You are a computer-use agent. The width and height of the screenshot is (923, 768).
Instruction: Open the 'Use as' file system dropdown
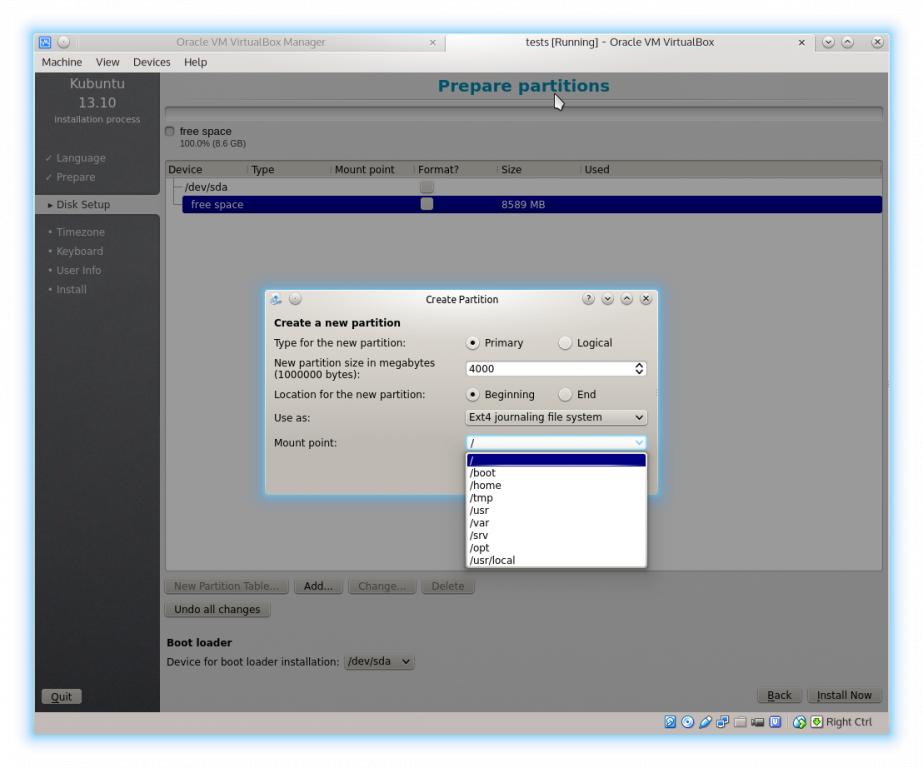click(x=556, y=417)
